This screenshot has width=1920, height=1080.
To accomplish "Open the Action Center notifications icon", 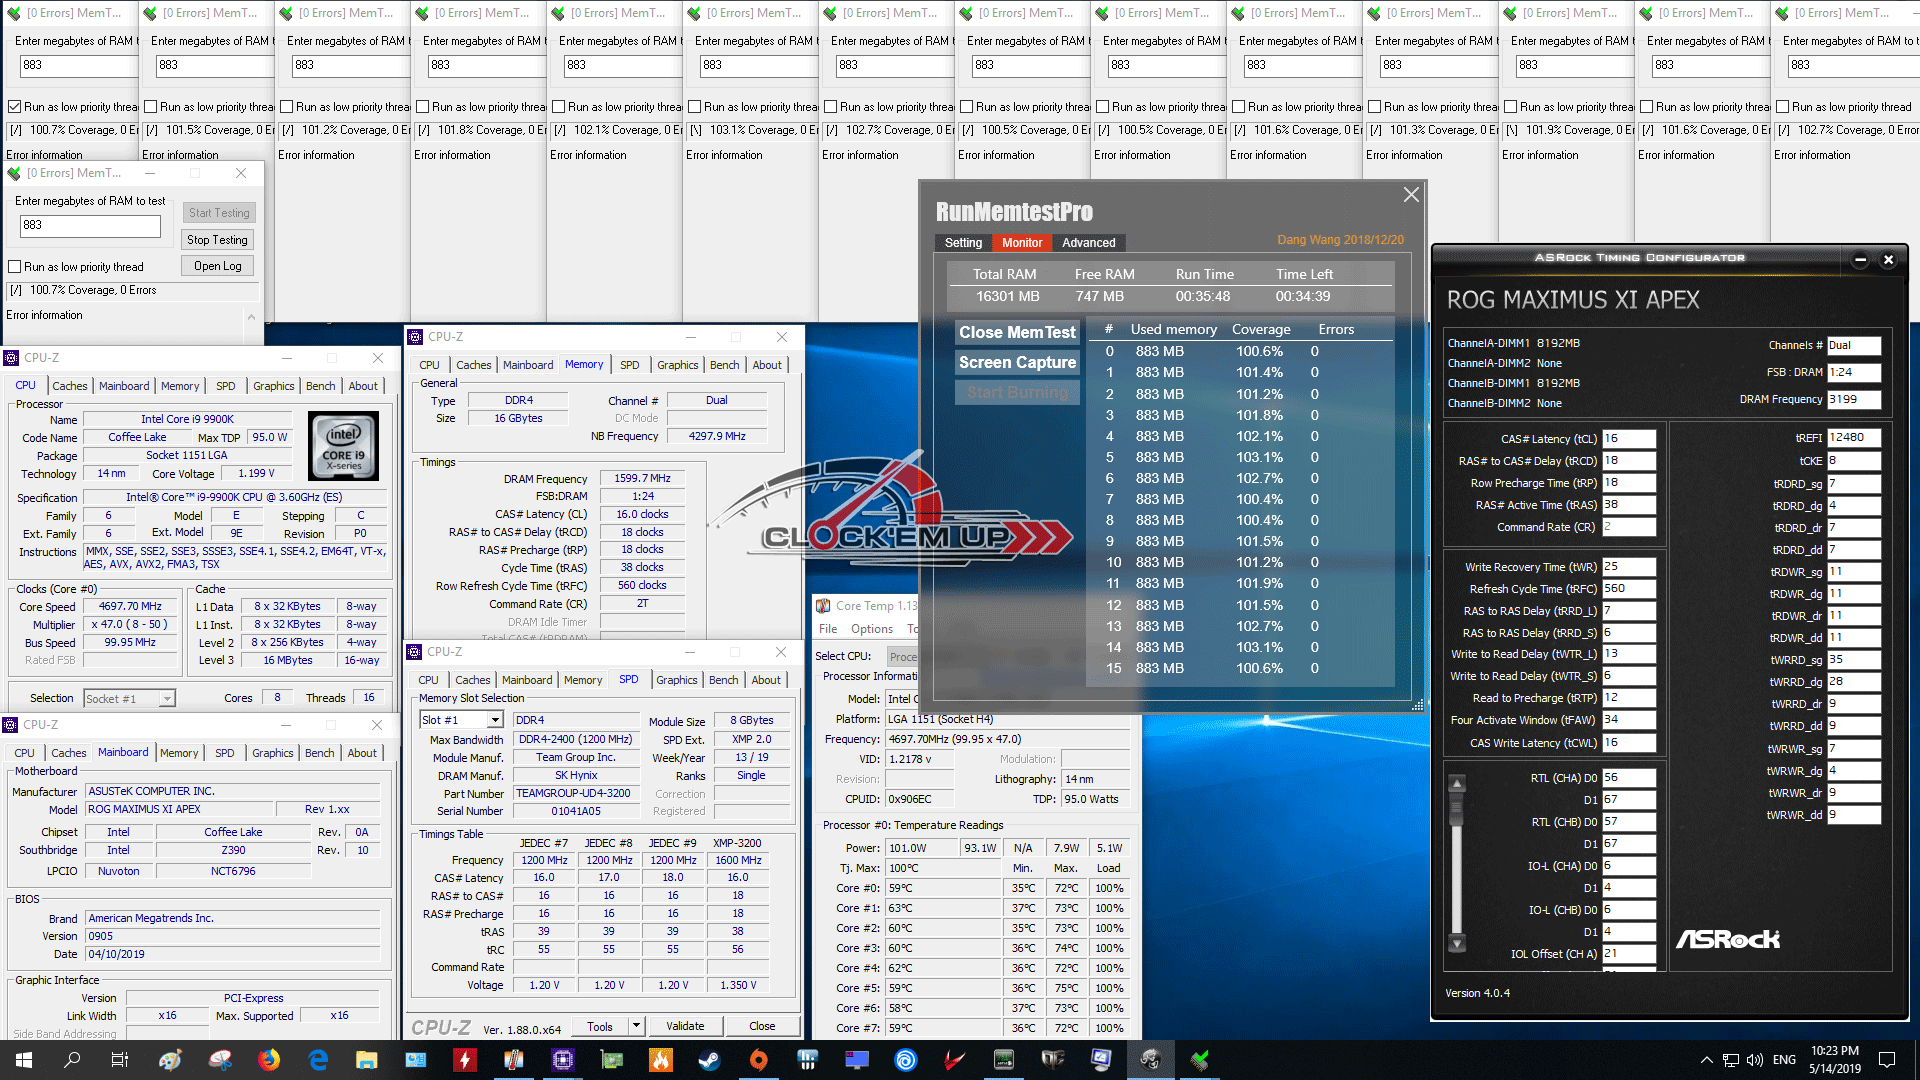I will pos(1887,1060).
